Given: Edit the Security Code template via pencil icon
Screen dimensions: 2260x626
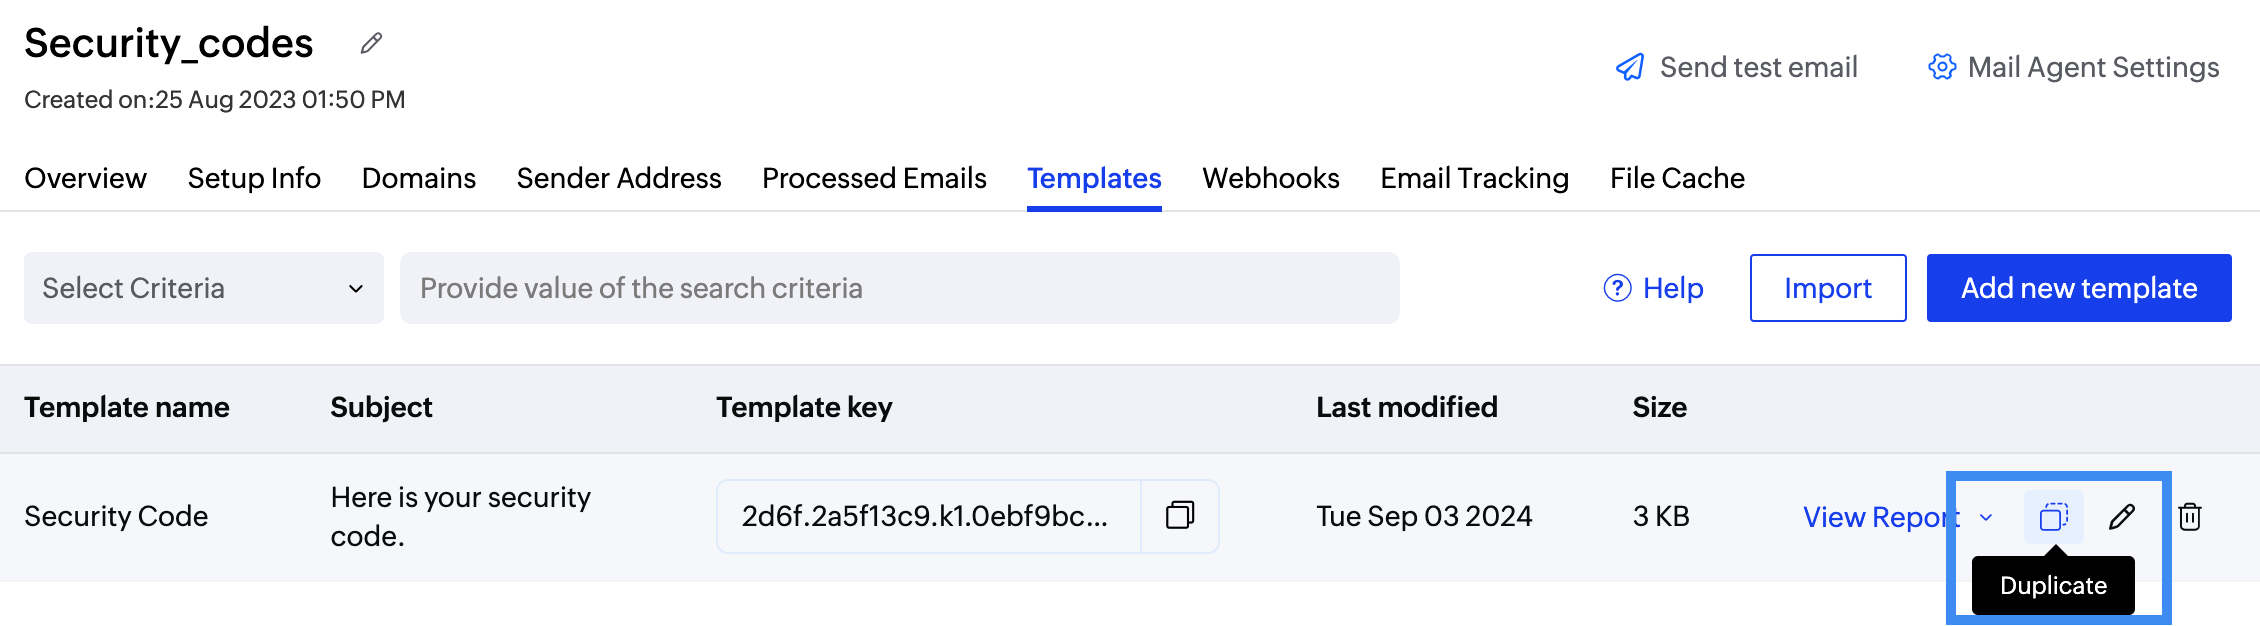Looking at the screenshot, I should point(2122,517).
